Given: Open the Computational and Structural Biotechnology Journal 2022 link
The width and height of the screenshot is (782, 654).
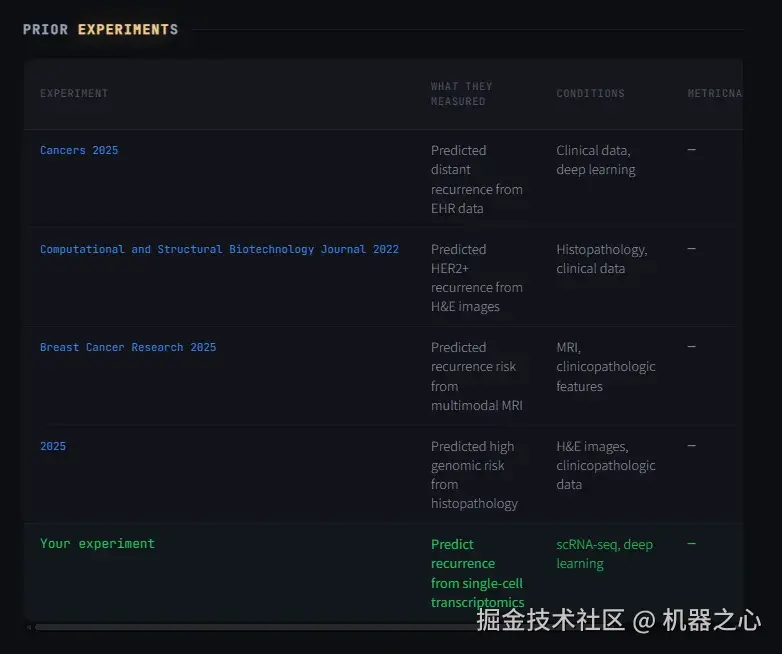Looking at the screenshot, I should (219, 249).
